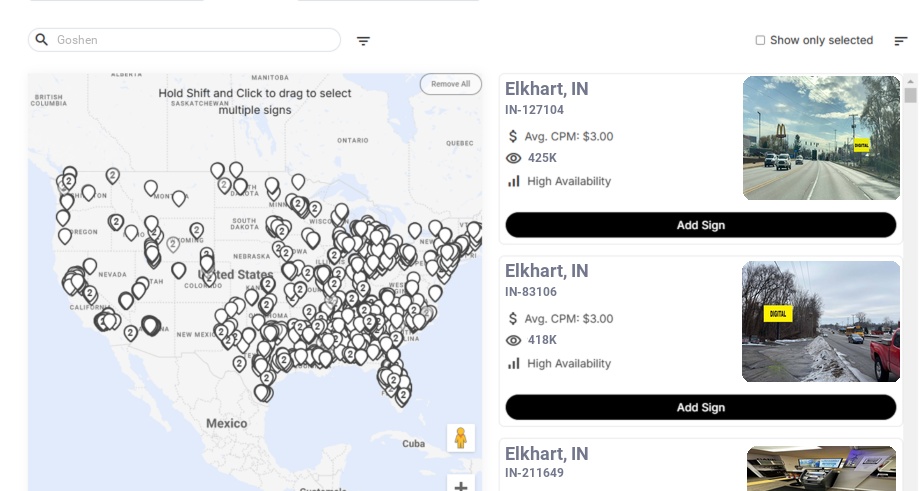920x491 pixels.
Task: Open the IN-83106 snowy road photo
Action: [821, 321]
